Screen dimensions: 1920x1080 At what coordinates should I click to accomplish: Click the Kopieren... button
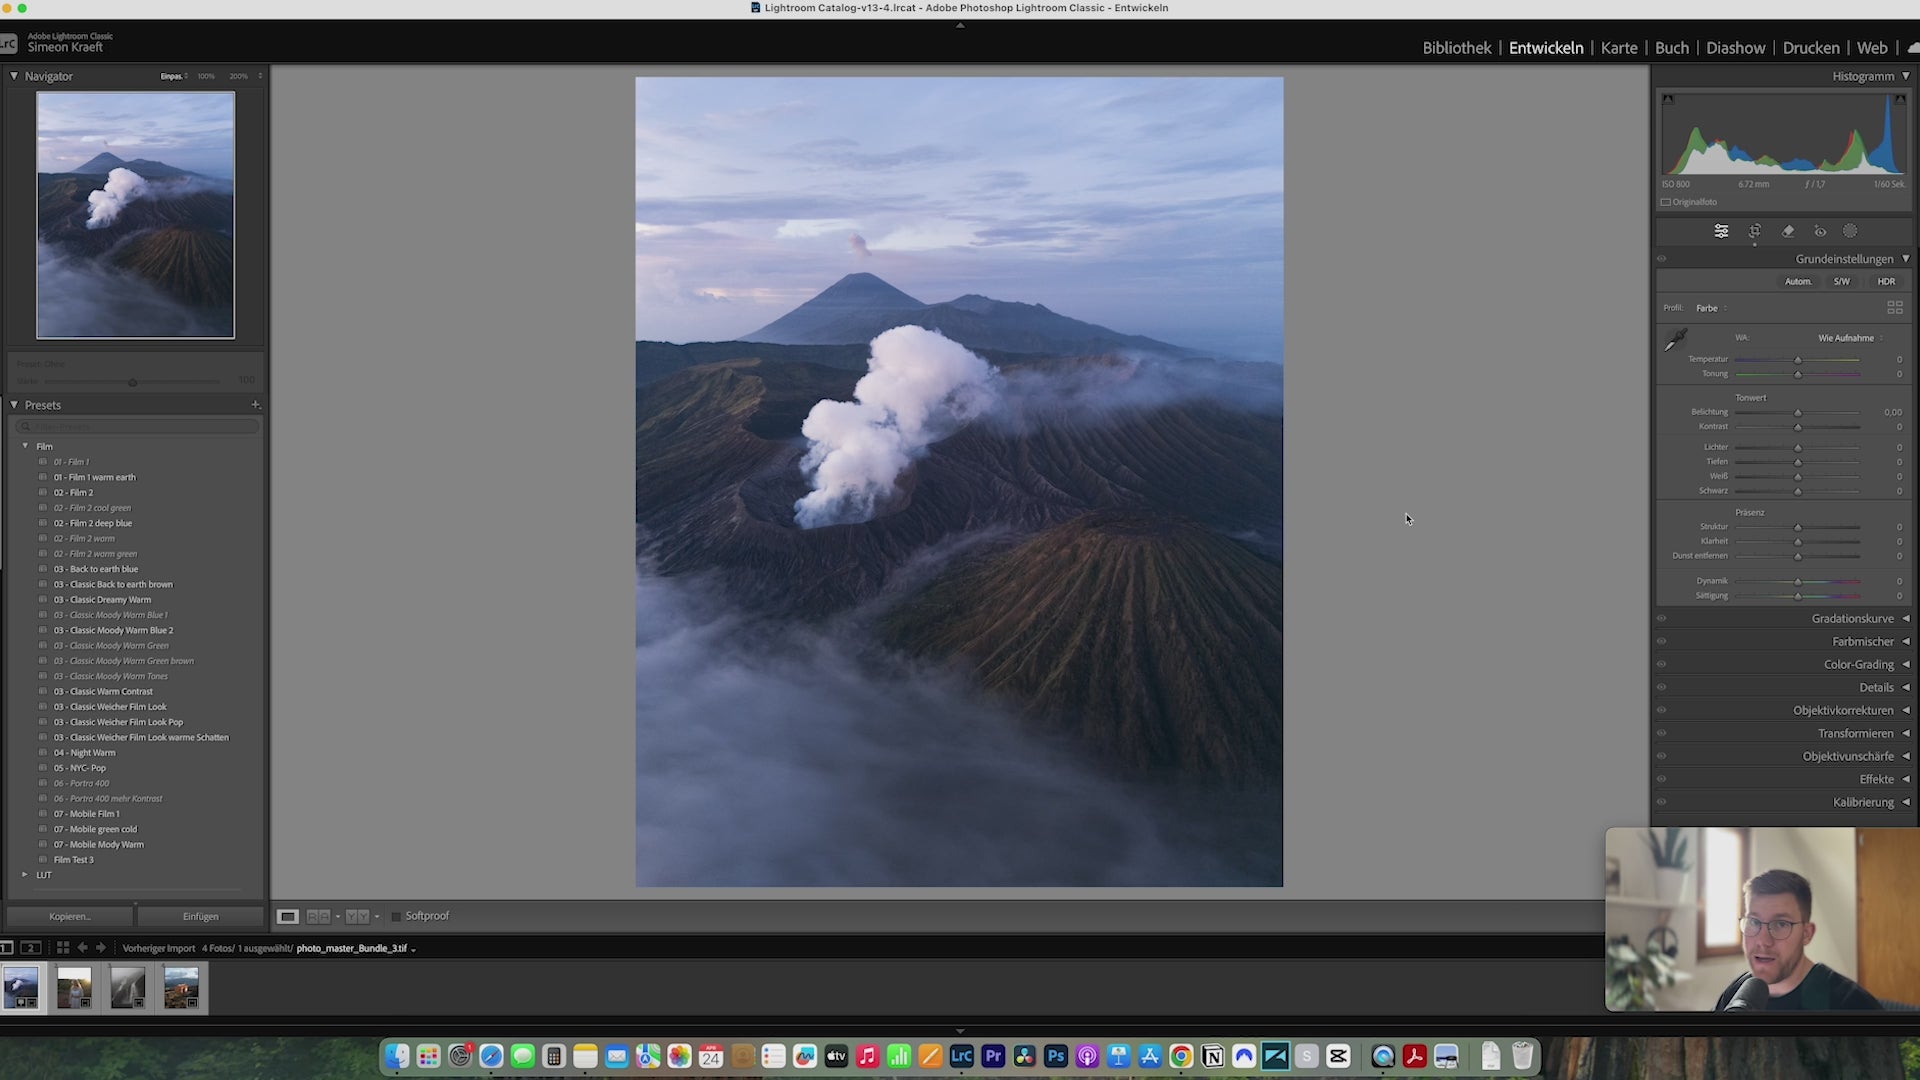[70, 916]
